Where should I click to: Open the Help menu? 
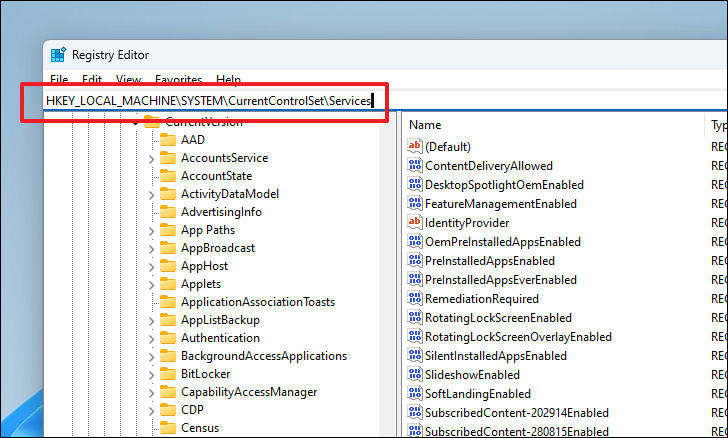pos(228,79)
